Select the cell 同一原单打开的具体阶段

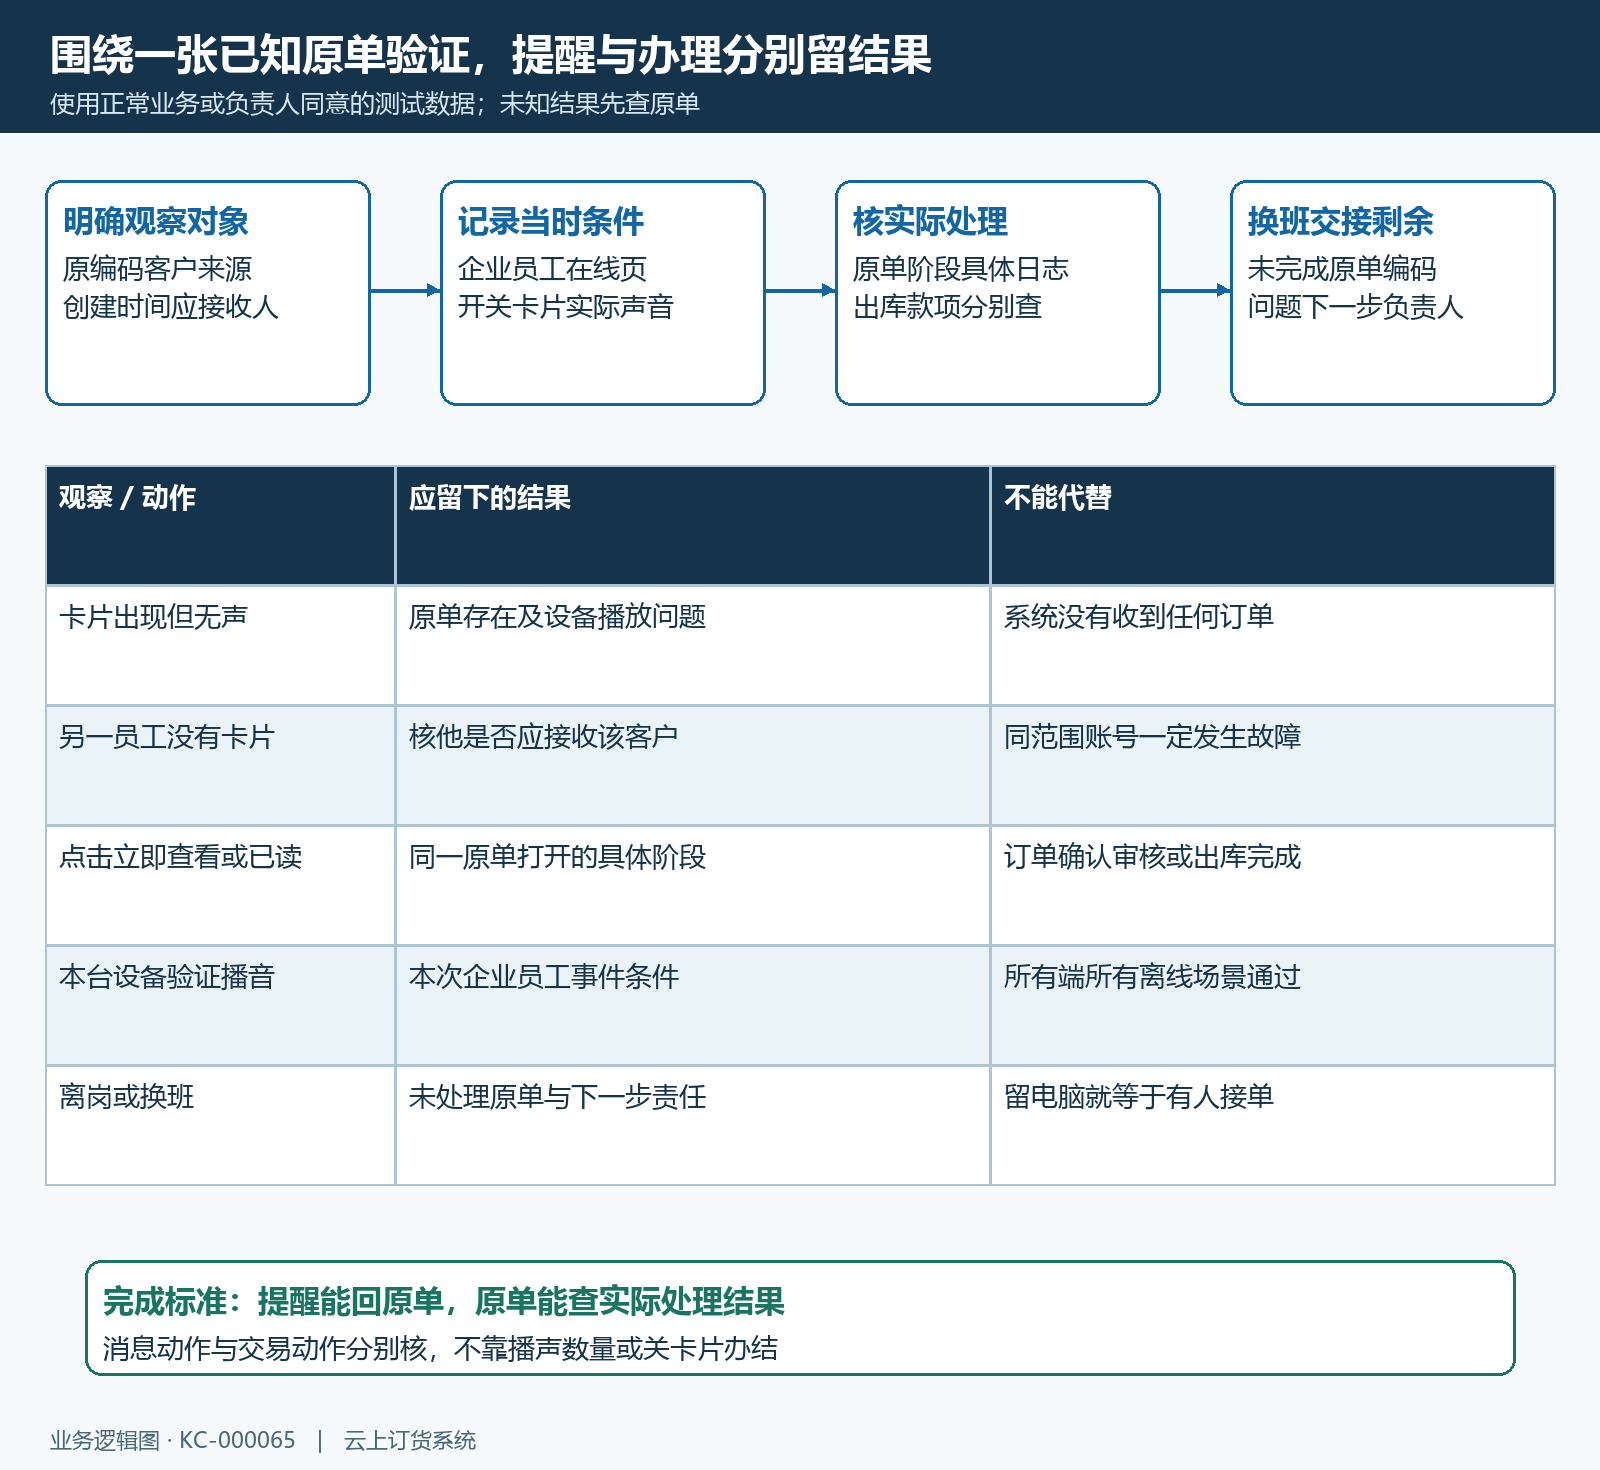click(x=692, y=885)
